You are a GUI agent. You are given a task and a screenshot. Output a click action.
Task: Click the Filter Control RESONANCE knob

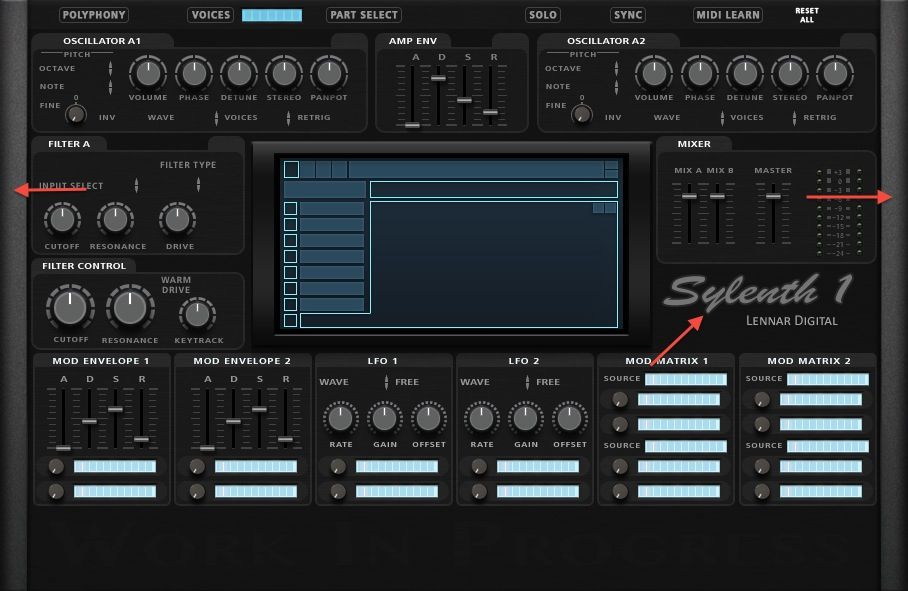click(130, 307)
